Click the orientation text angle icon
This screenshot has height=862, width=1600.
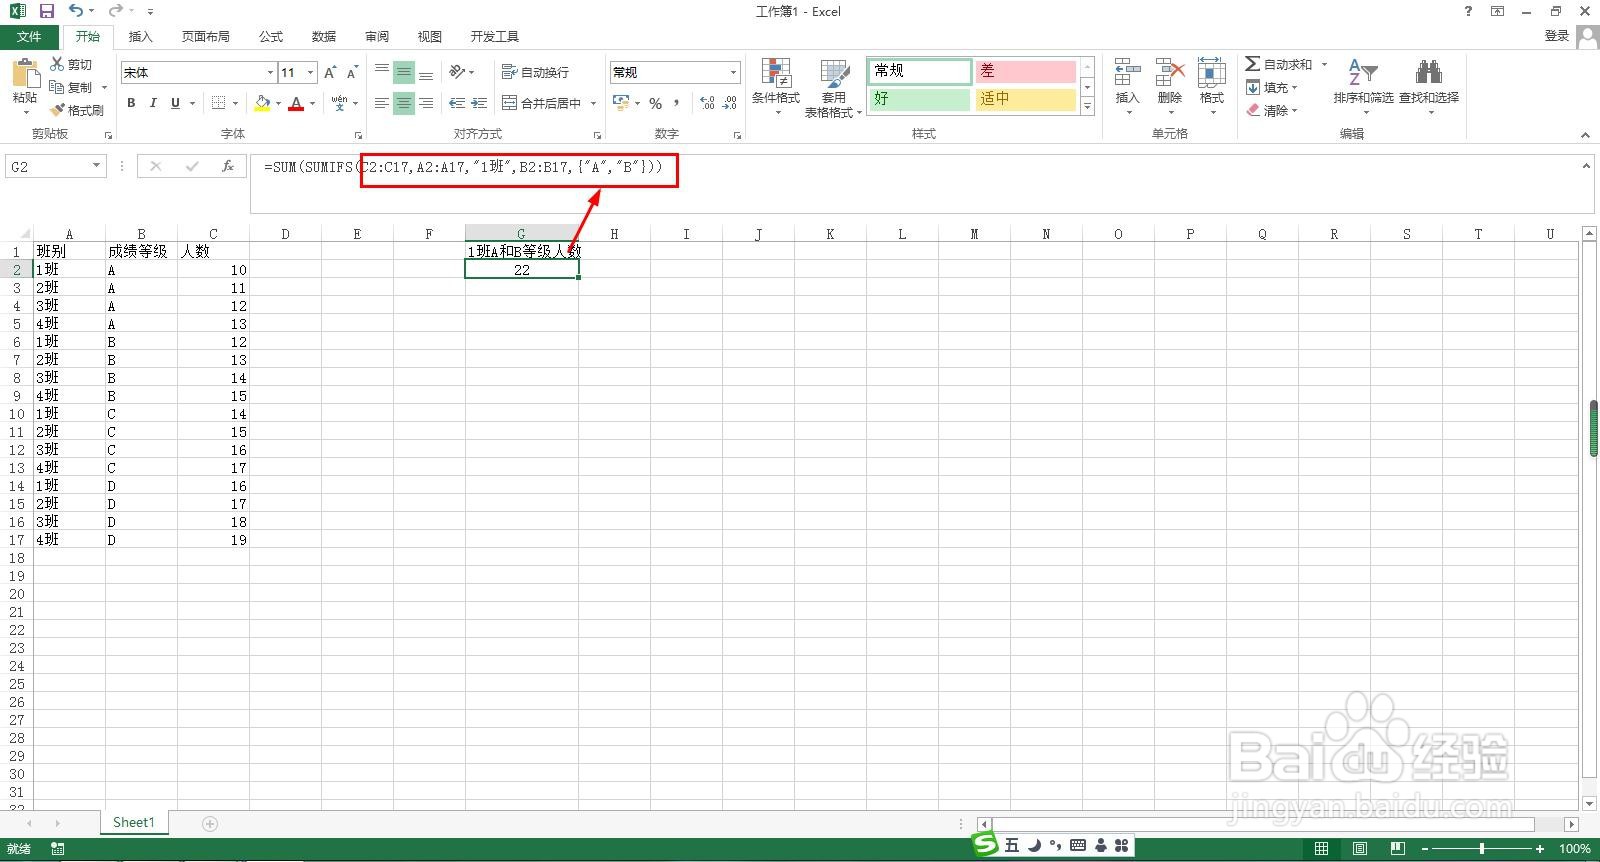(457, 72)
